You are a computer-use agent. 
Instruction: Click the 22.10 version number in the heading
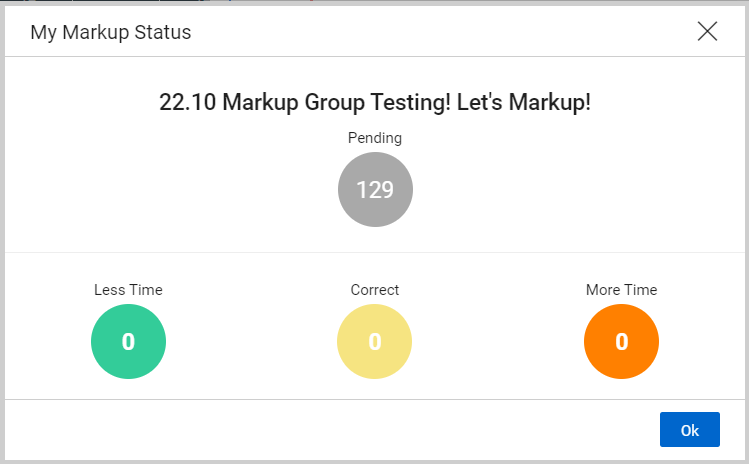tap(188, 102)
